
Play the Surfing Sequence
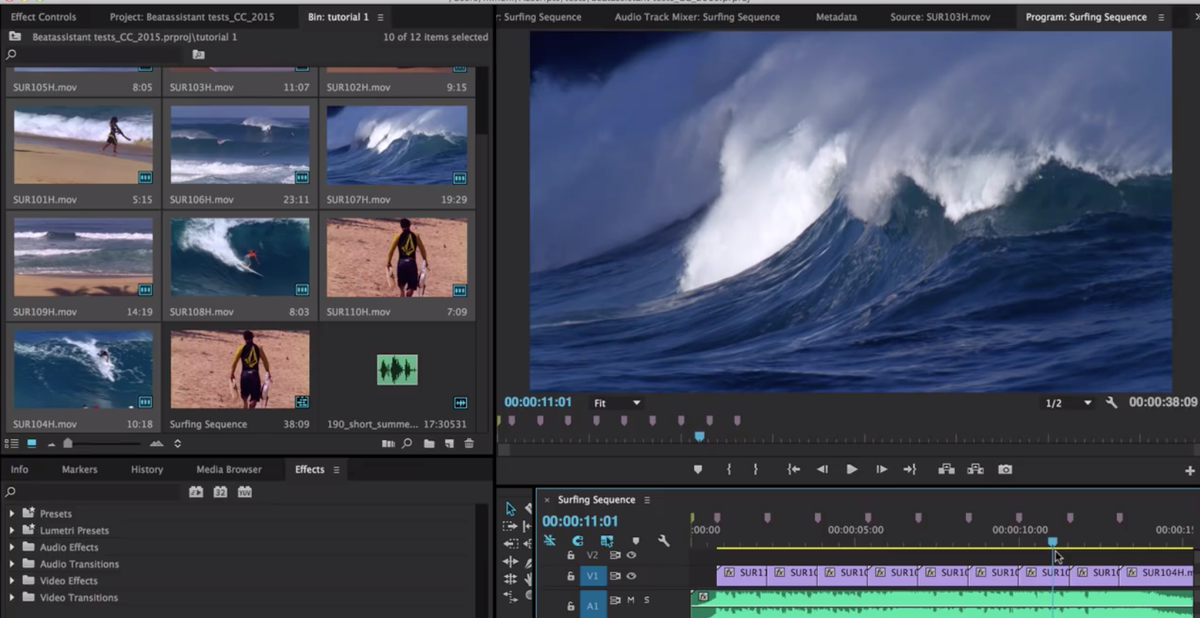pyautogui.click(x=852, y=469)
